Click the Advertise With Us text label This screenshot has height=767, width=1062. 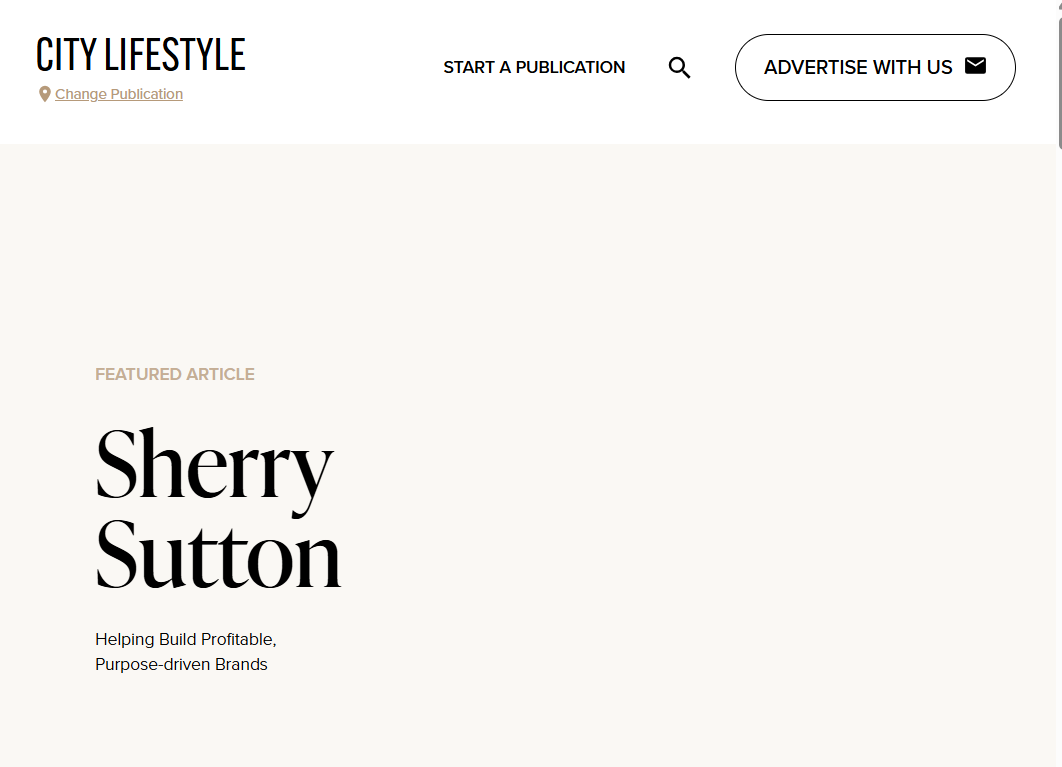coord(858,67)
